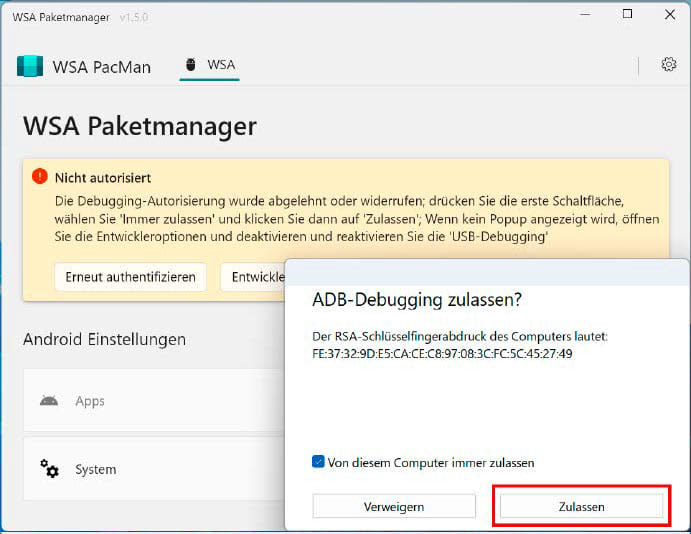Open settings via the gear icon

(669, 64)
